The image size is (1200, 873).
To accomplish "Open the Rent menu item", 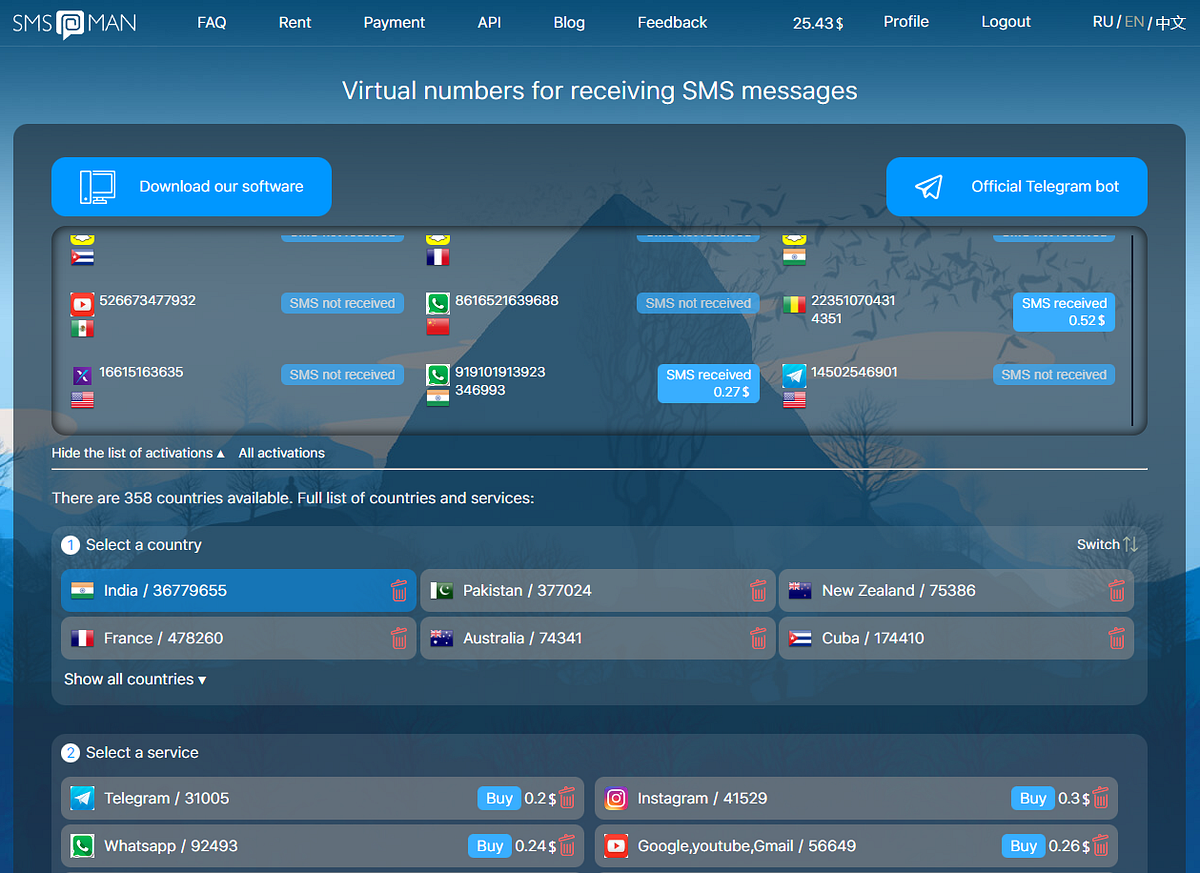I will [295, 22].
